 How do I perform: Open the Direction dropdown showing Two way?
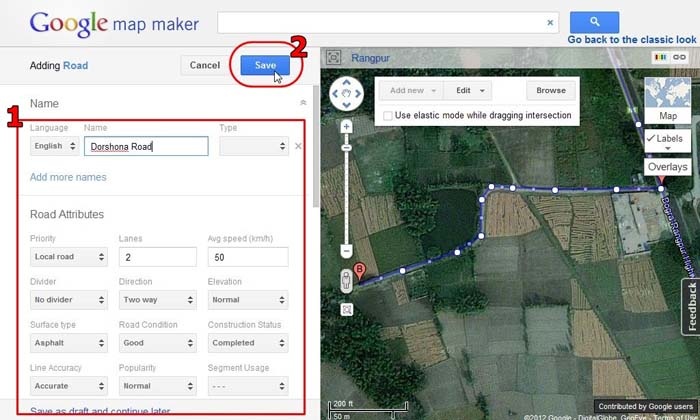[x=158, y=300]
